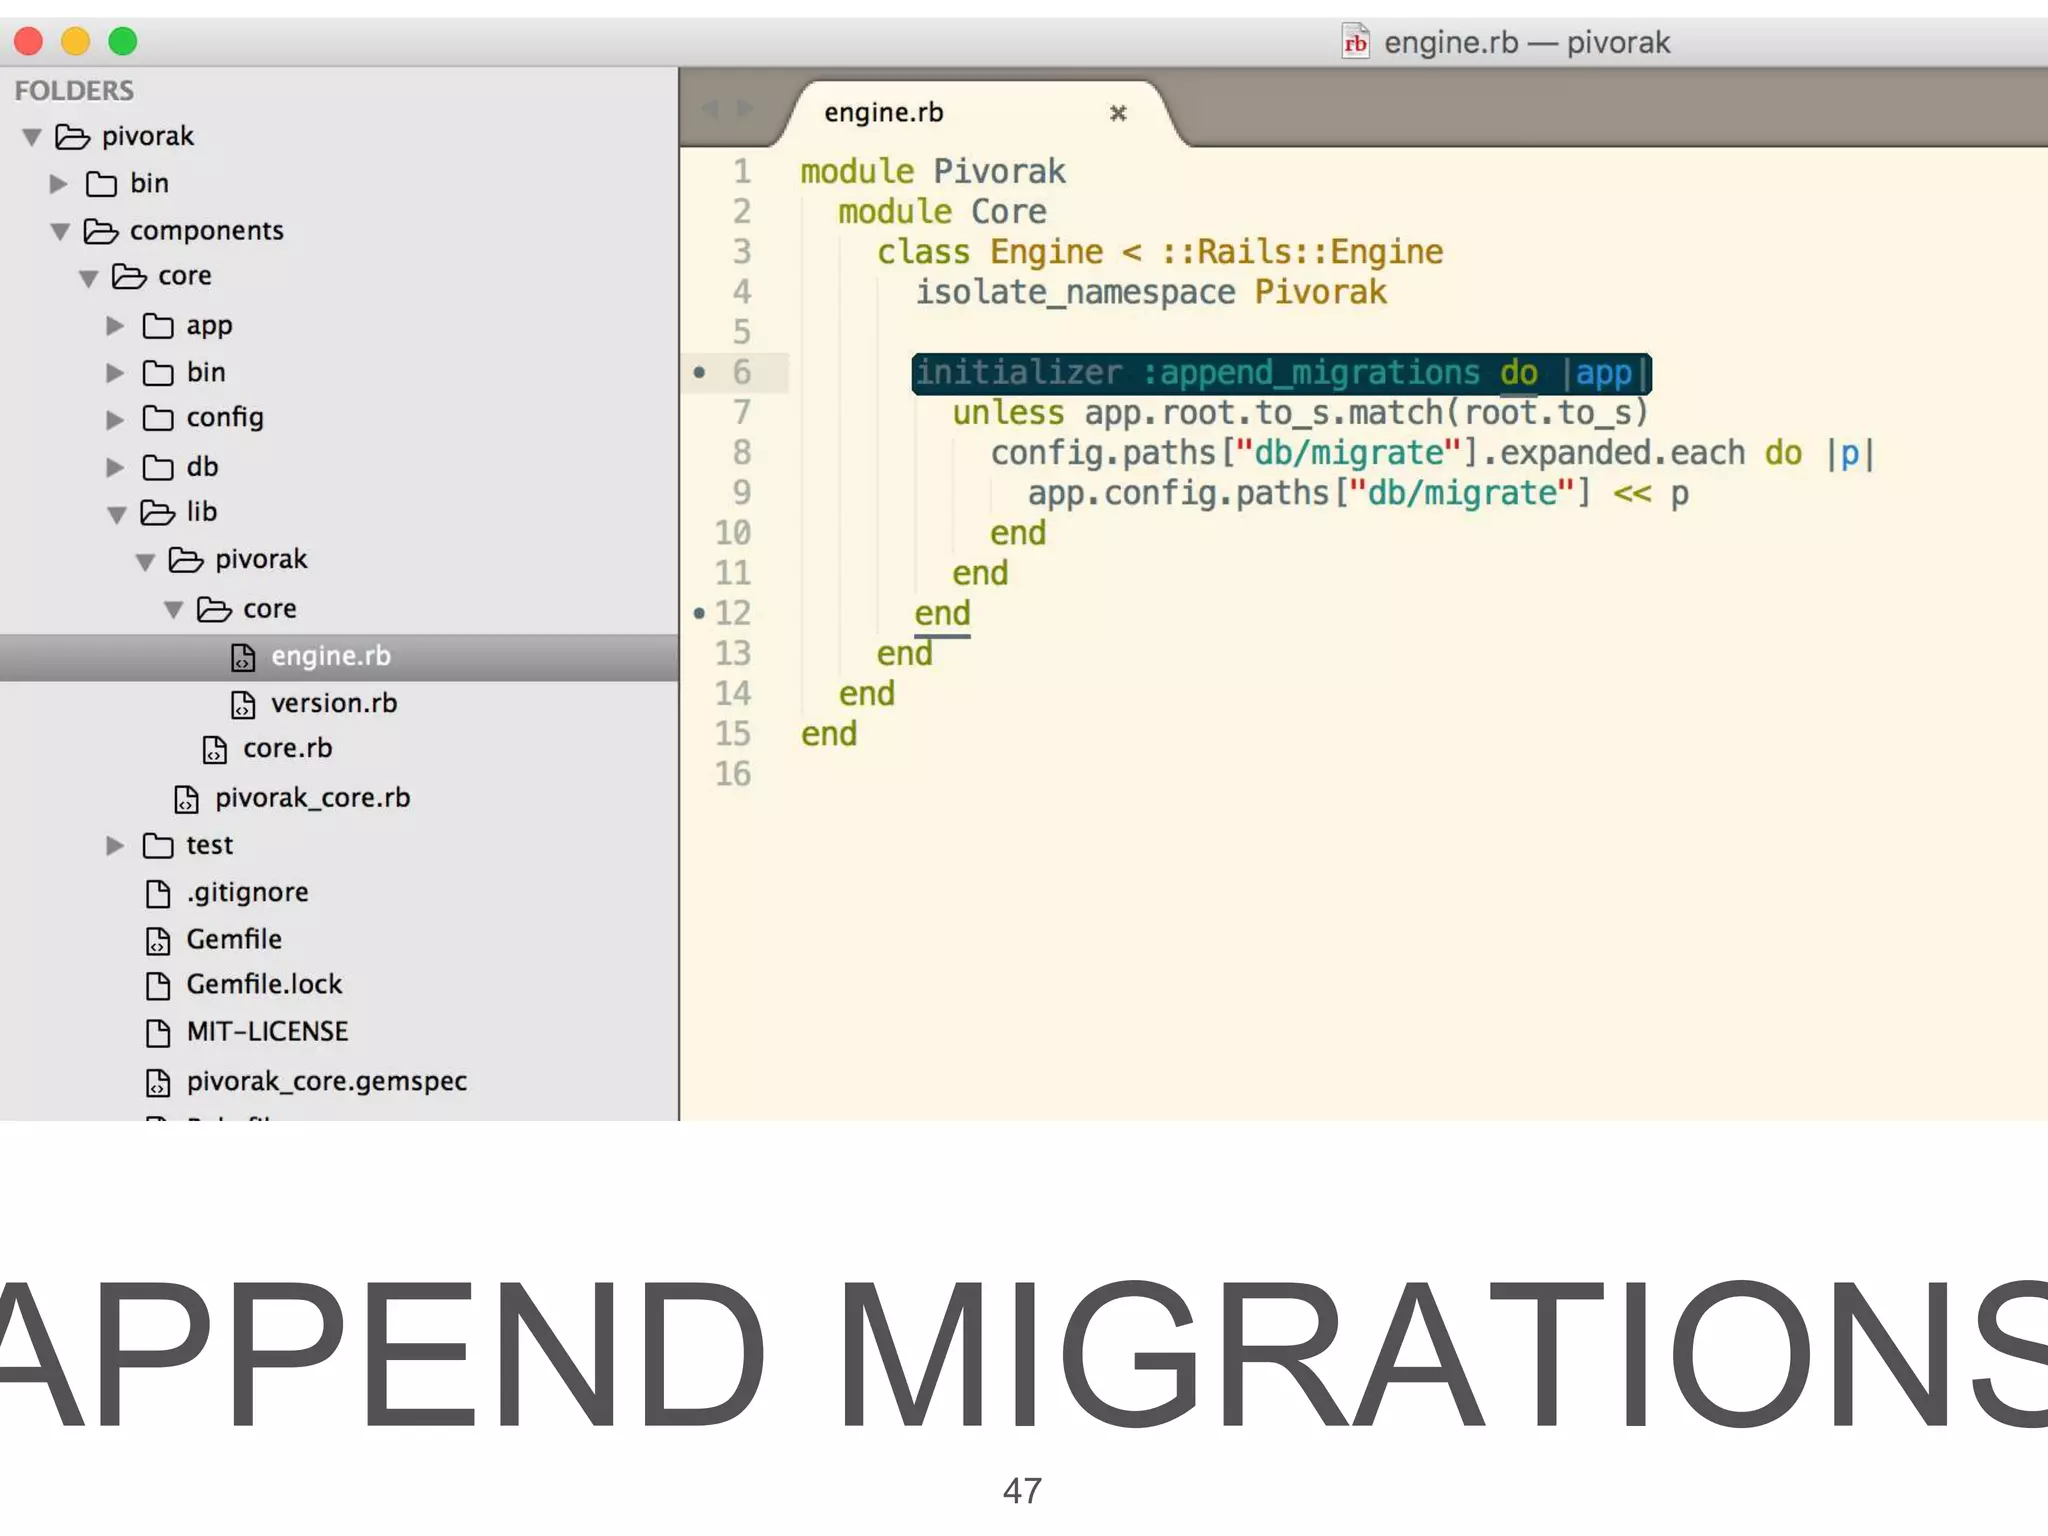Click line number 1 in the gutter
Screen dimensions: 2048x1536
pyautogui.click(x=742, y=172)
